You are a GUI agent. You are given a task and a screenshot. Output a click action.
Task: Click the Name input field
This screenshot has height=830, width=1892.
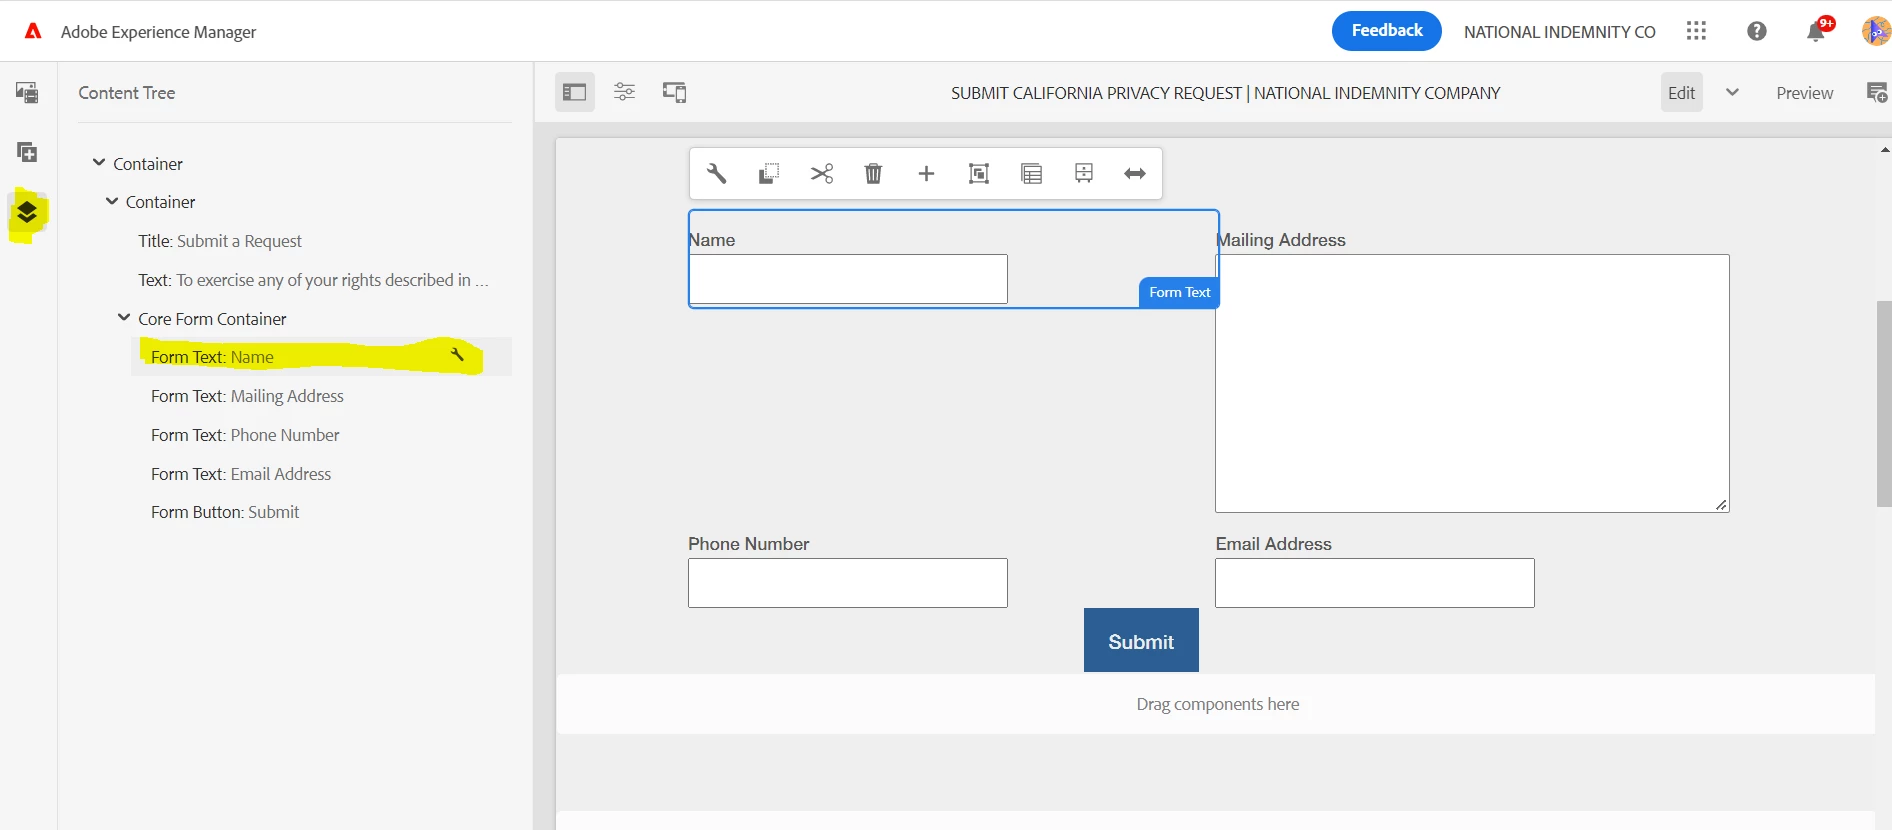click(x=848, y=279)
